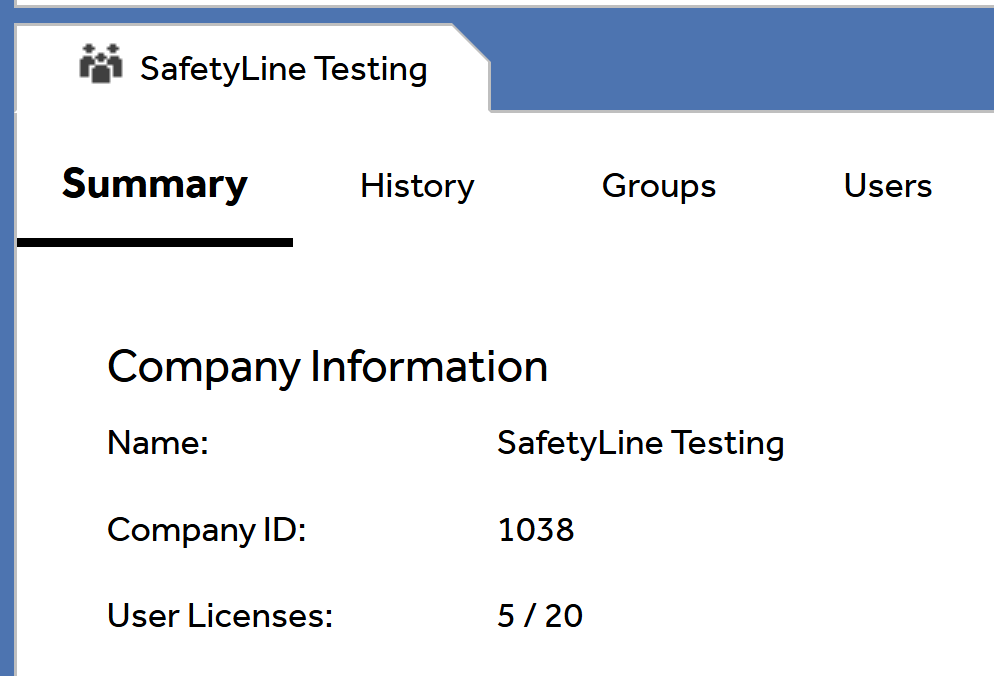Select the company ID value 1038

coord(536,529)
